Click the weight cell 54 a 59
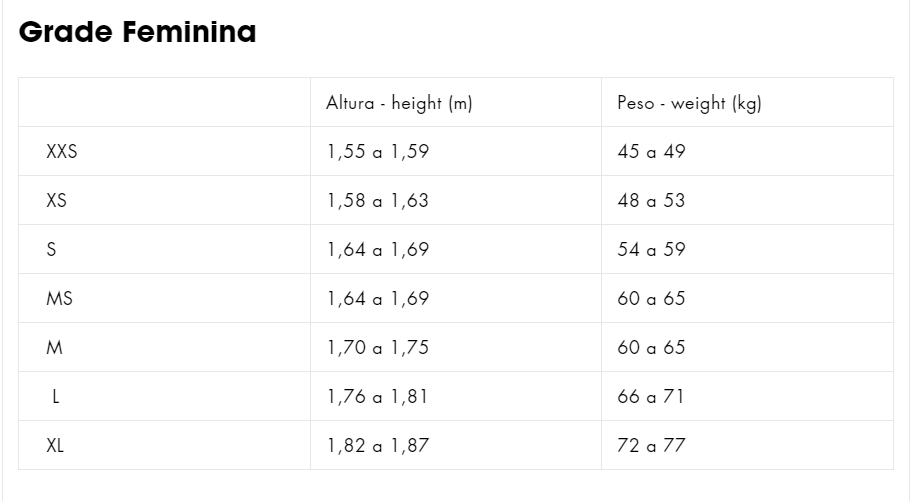917x501 pixels. coord(651,250)
